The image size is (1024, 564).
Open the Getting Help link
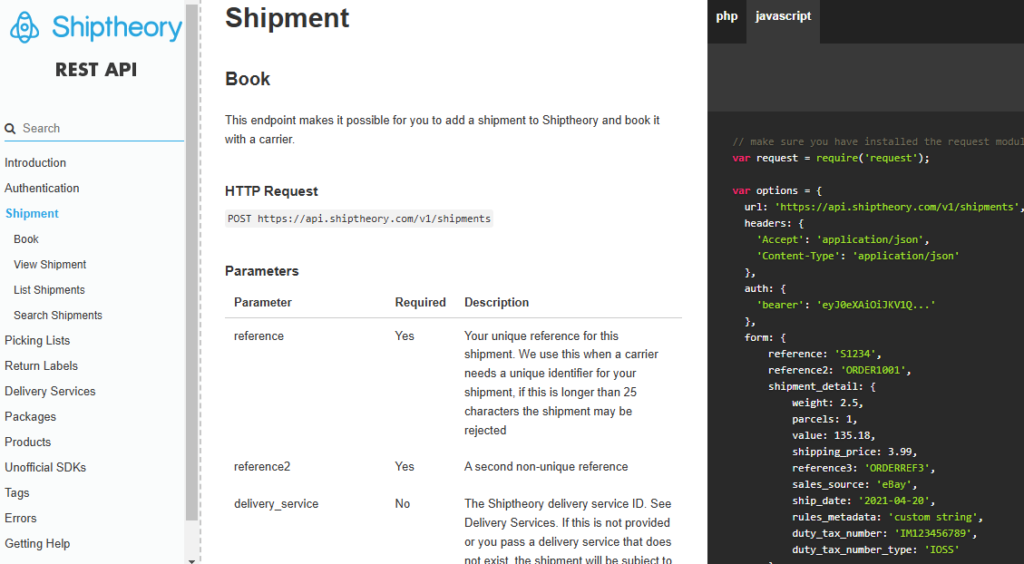point(37,544)
